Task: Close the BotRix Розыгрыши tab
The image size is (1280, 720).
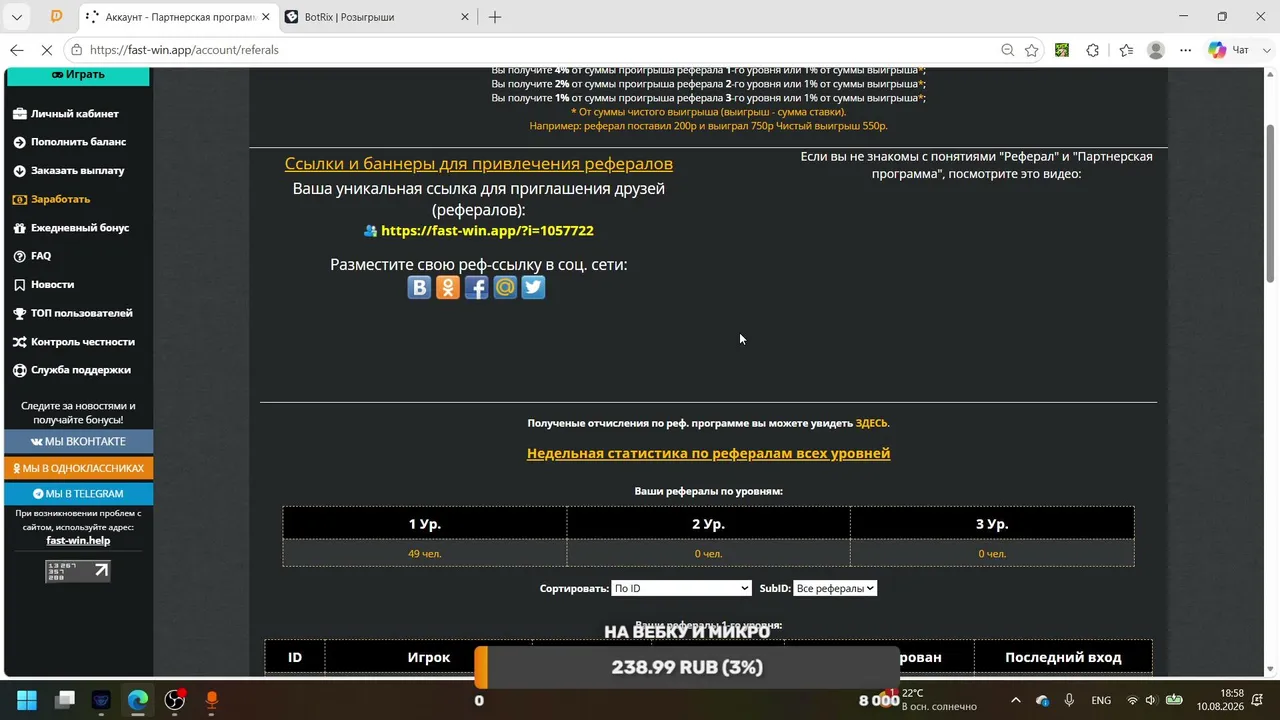Action: pyautogui.click(x=465, y=17)
